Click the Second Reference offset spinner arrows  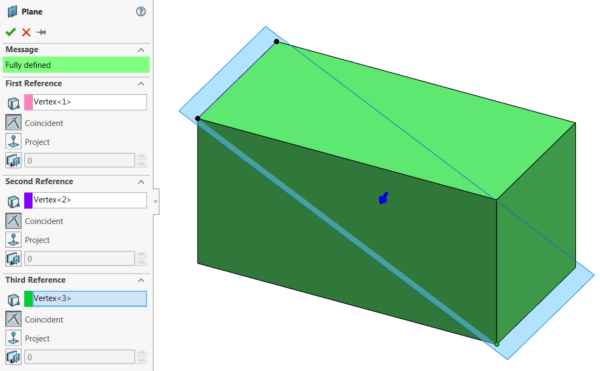point(142,259)
